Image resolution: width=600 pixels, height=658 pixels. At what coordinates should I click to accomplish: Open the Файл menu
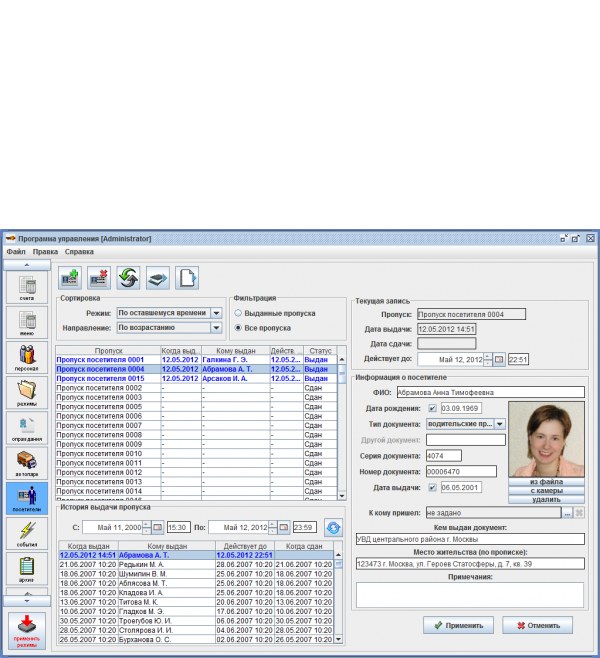pos(15,252)
